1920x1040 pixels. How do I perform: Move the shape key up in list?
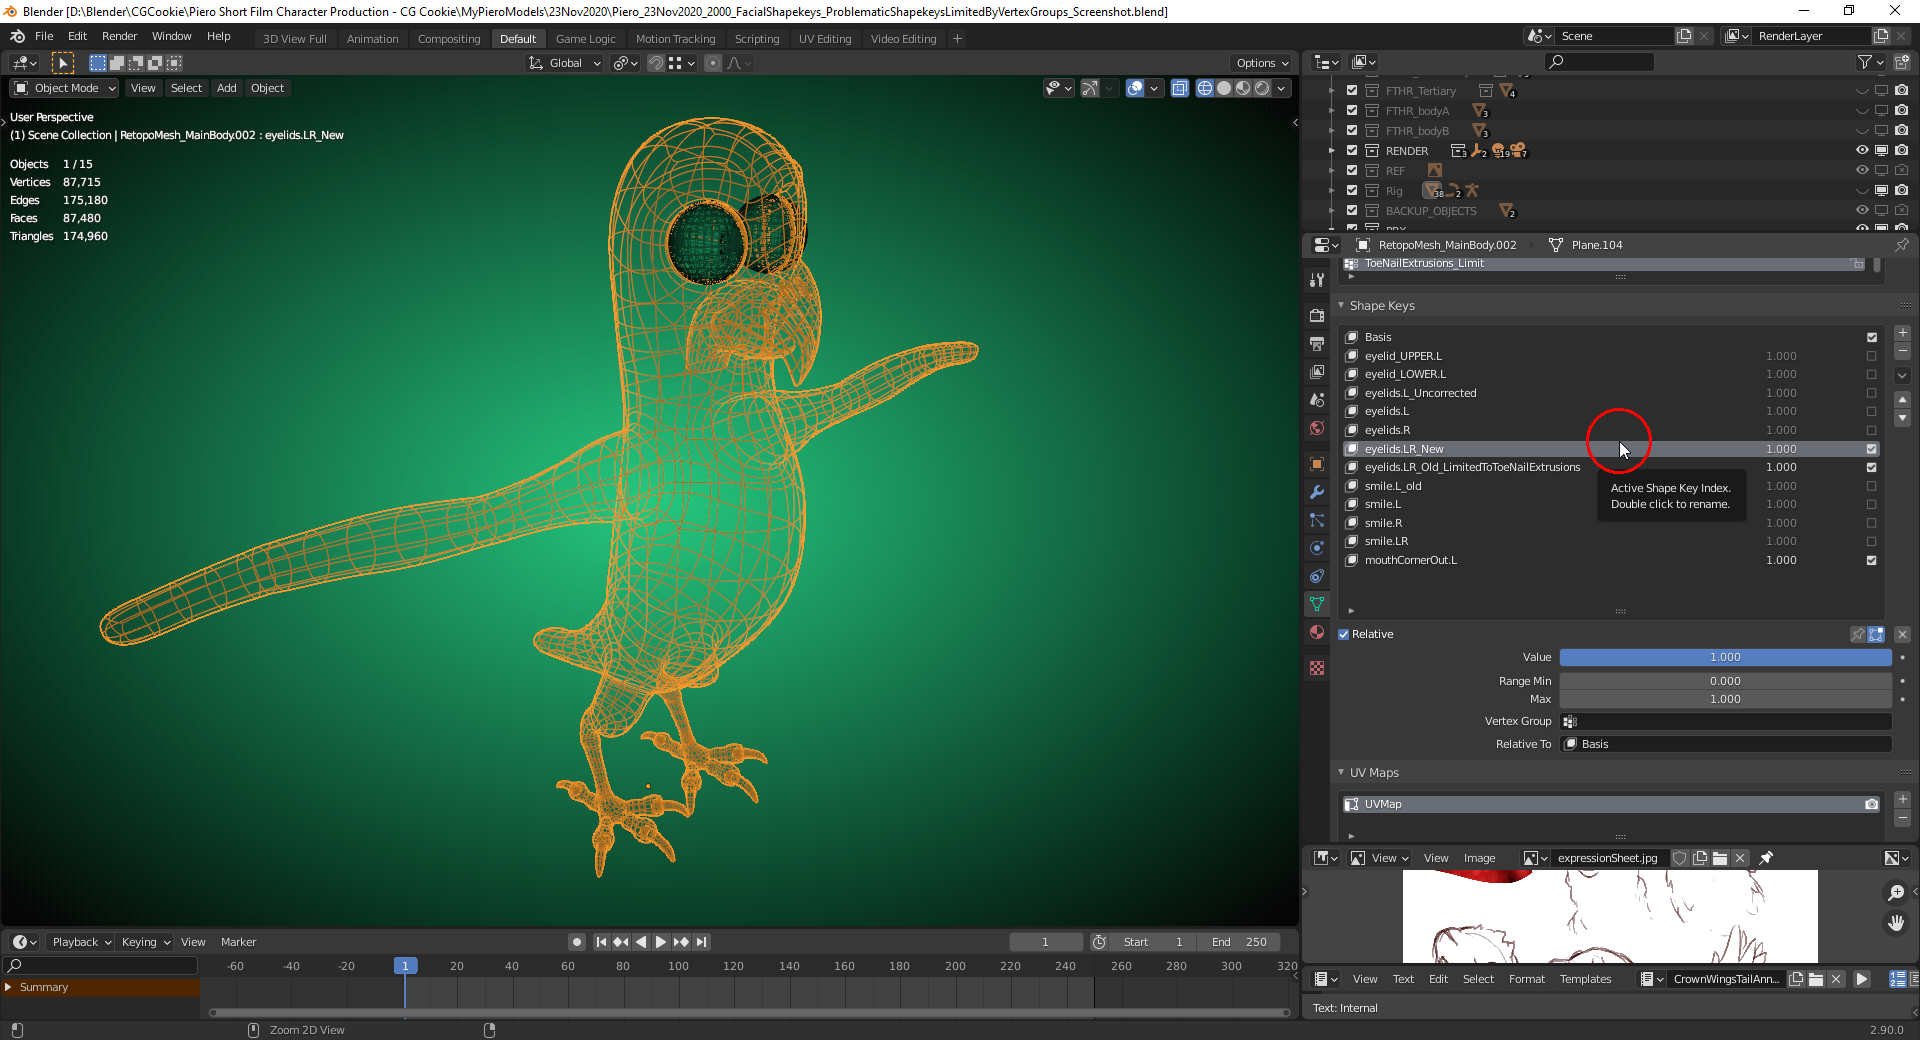[x=1902, y=399]
